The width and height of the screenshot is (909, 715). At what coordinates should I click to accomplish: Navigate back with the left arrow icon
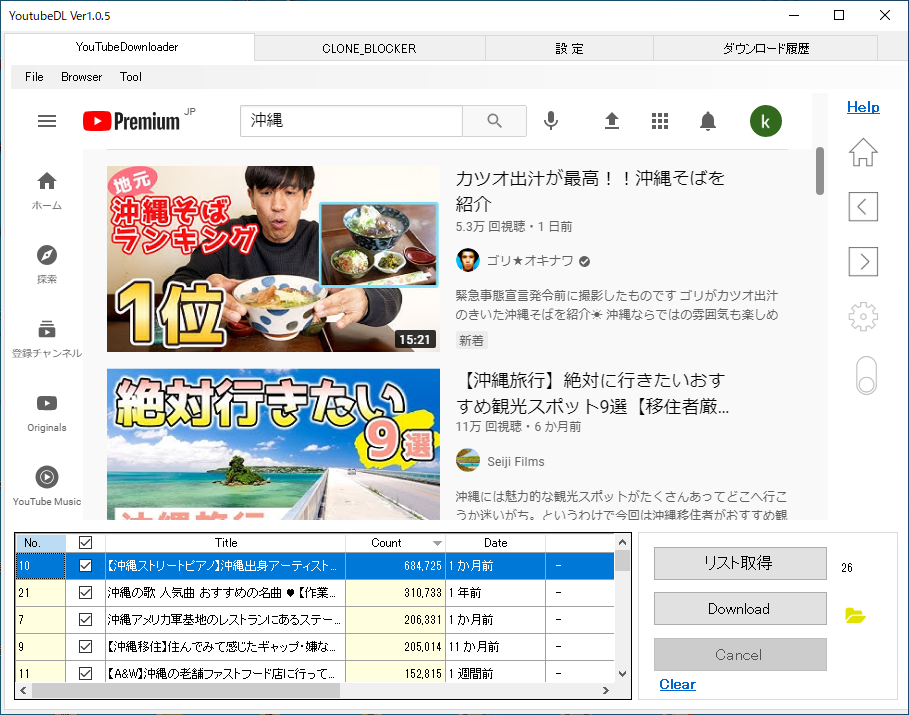[x=863, y=206]
